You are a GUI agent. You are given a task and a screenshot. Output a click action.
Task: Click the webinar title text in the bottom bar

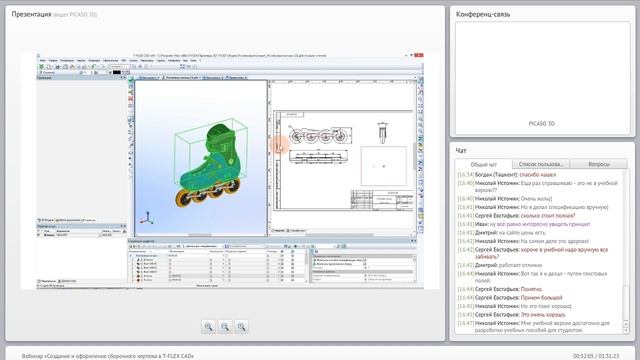coord(108,356)
